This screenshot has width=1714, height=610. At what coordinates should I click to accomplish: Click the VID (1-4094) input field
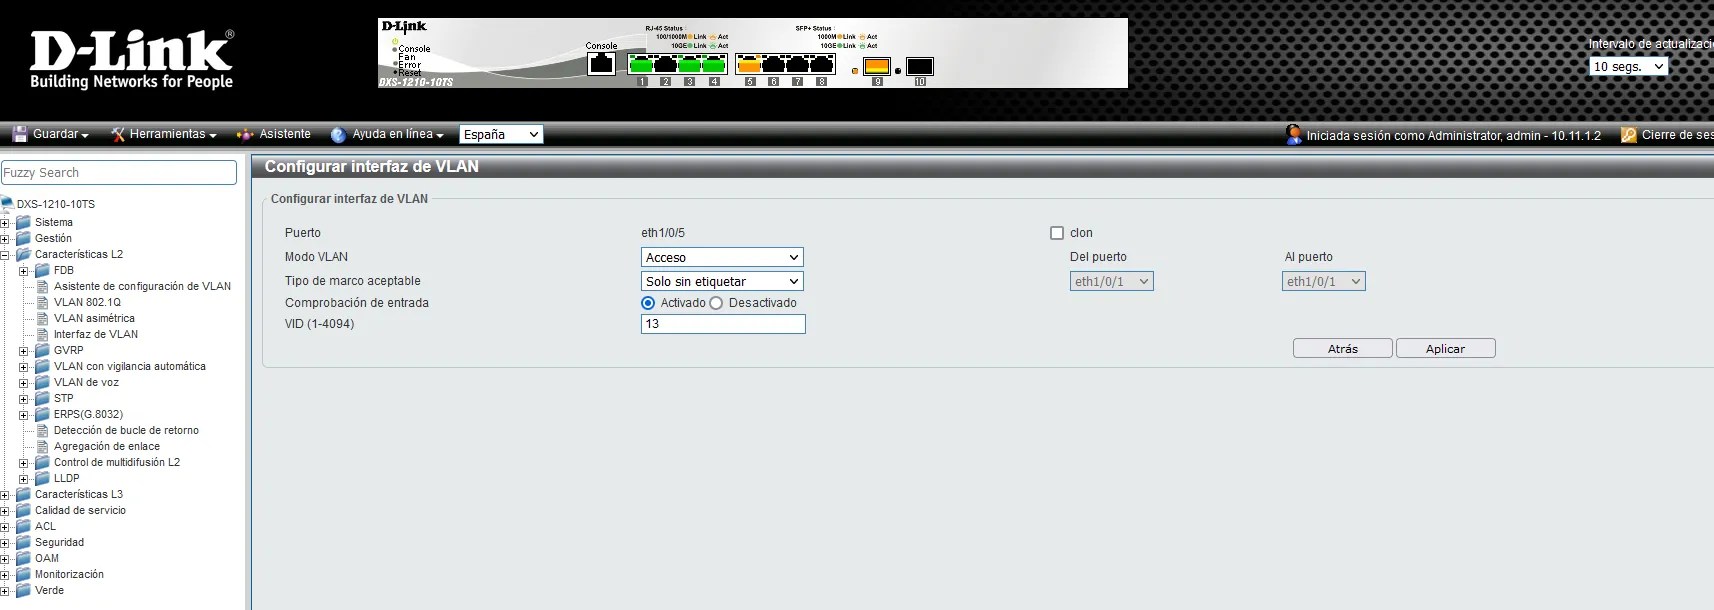723,324
